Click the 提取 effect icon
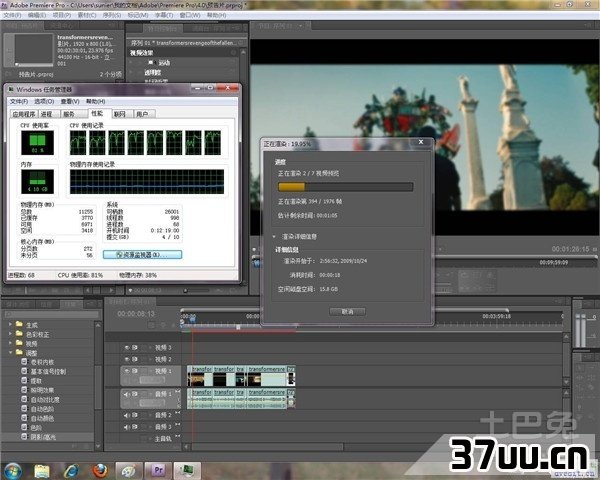 click(x=24, y=380)
